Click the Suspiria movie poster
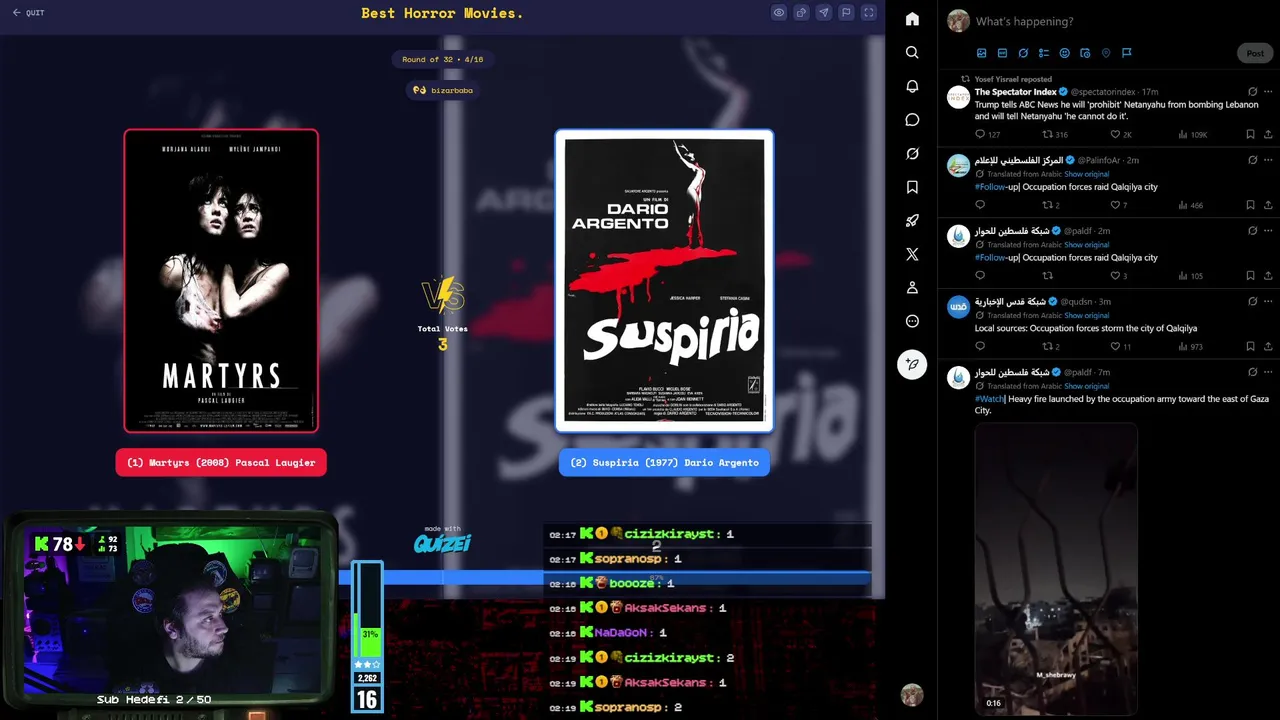This screenshot has width=1280, height=720. [664, 281]
